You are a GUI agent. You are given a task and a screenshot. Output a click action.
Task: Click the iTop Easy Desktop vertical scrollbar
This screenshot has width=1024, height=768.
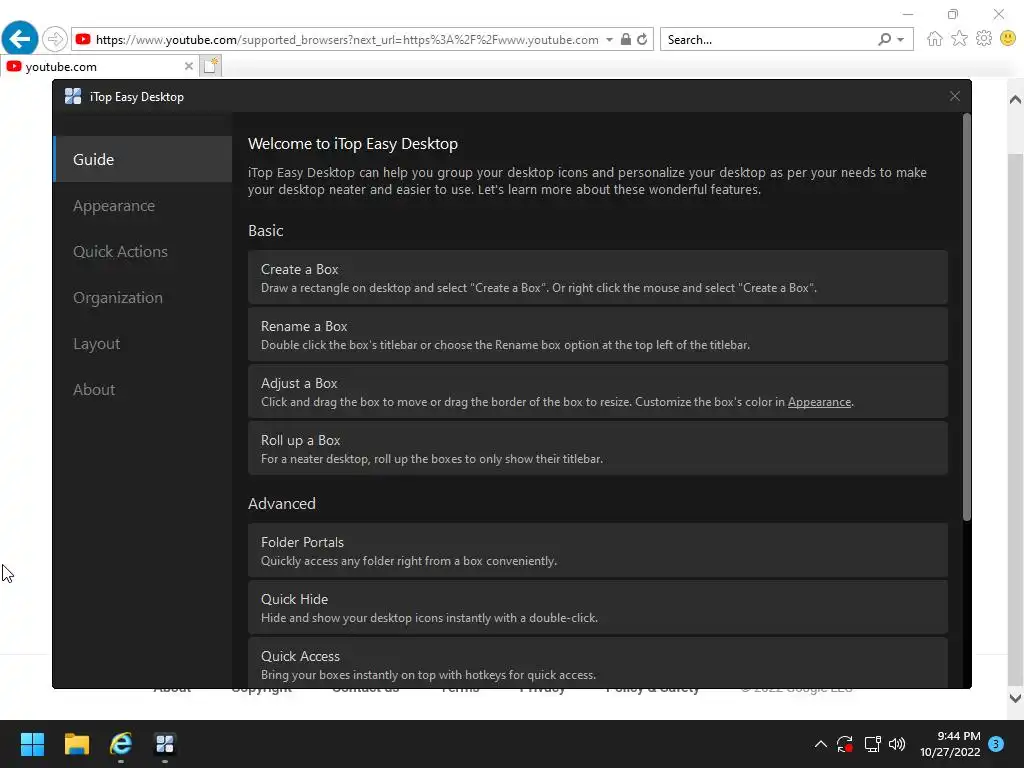pos(967,317)
